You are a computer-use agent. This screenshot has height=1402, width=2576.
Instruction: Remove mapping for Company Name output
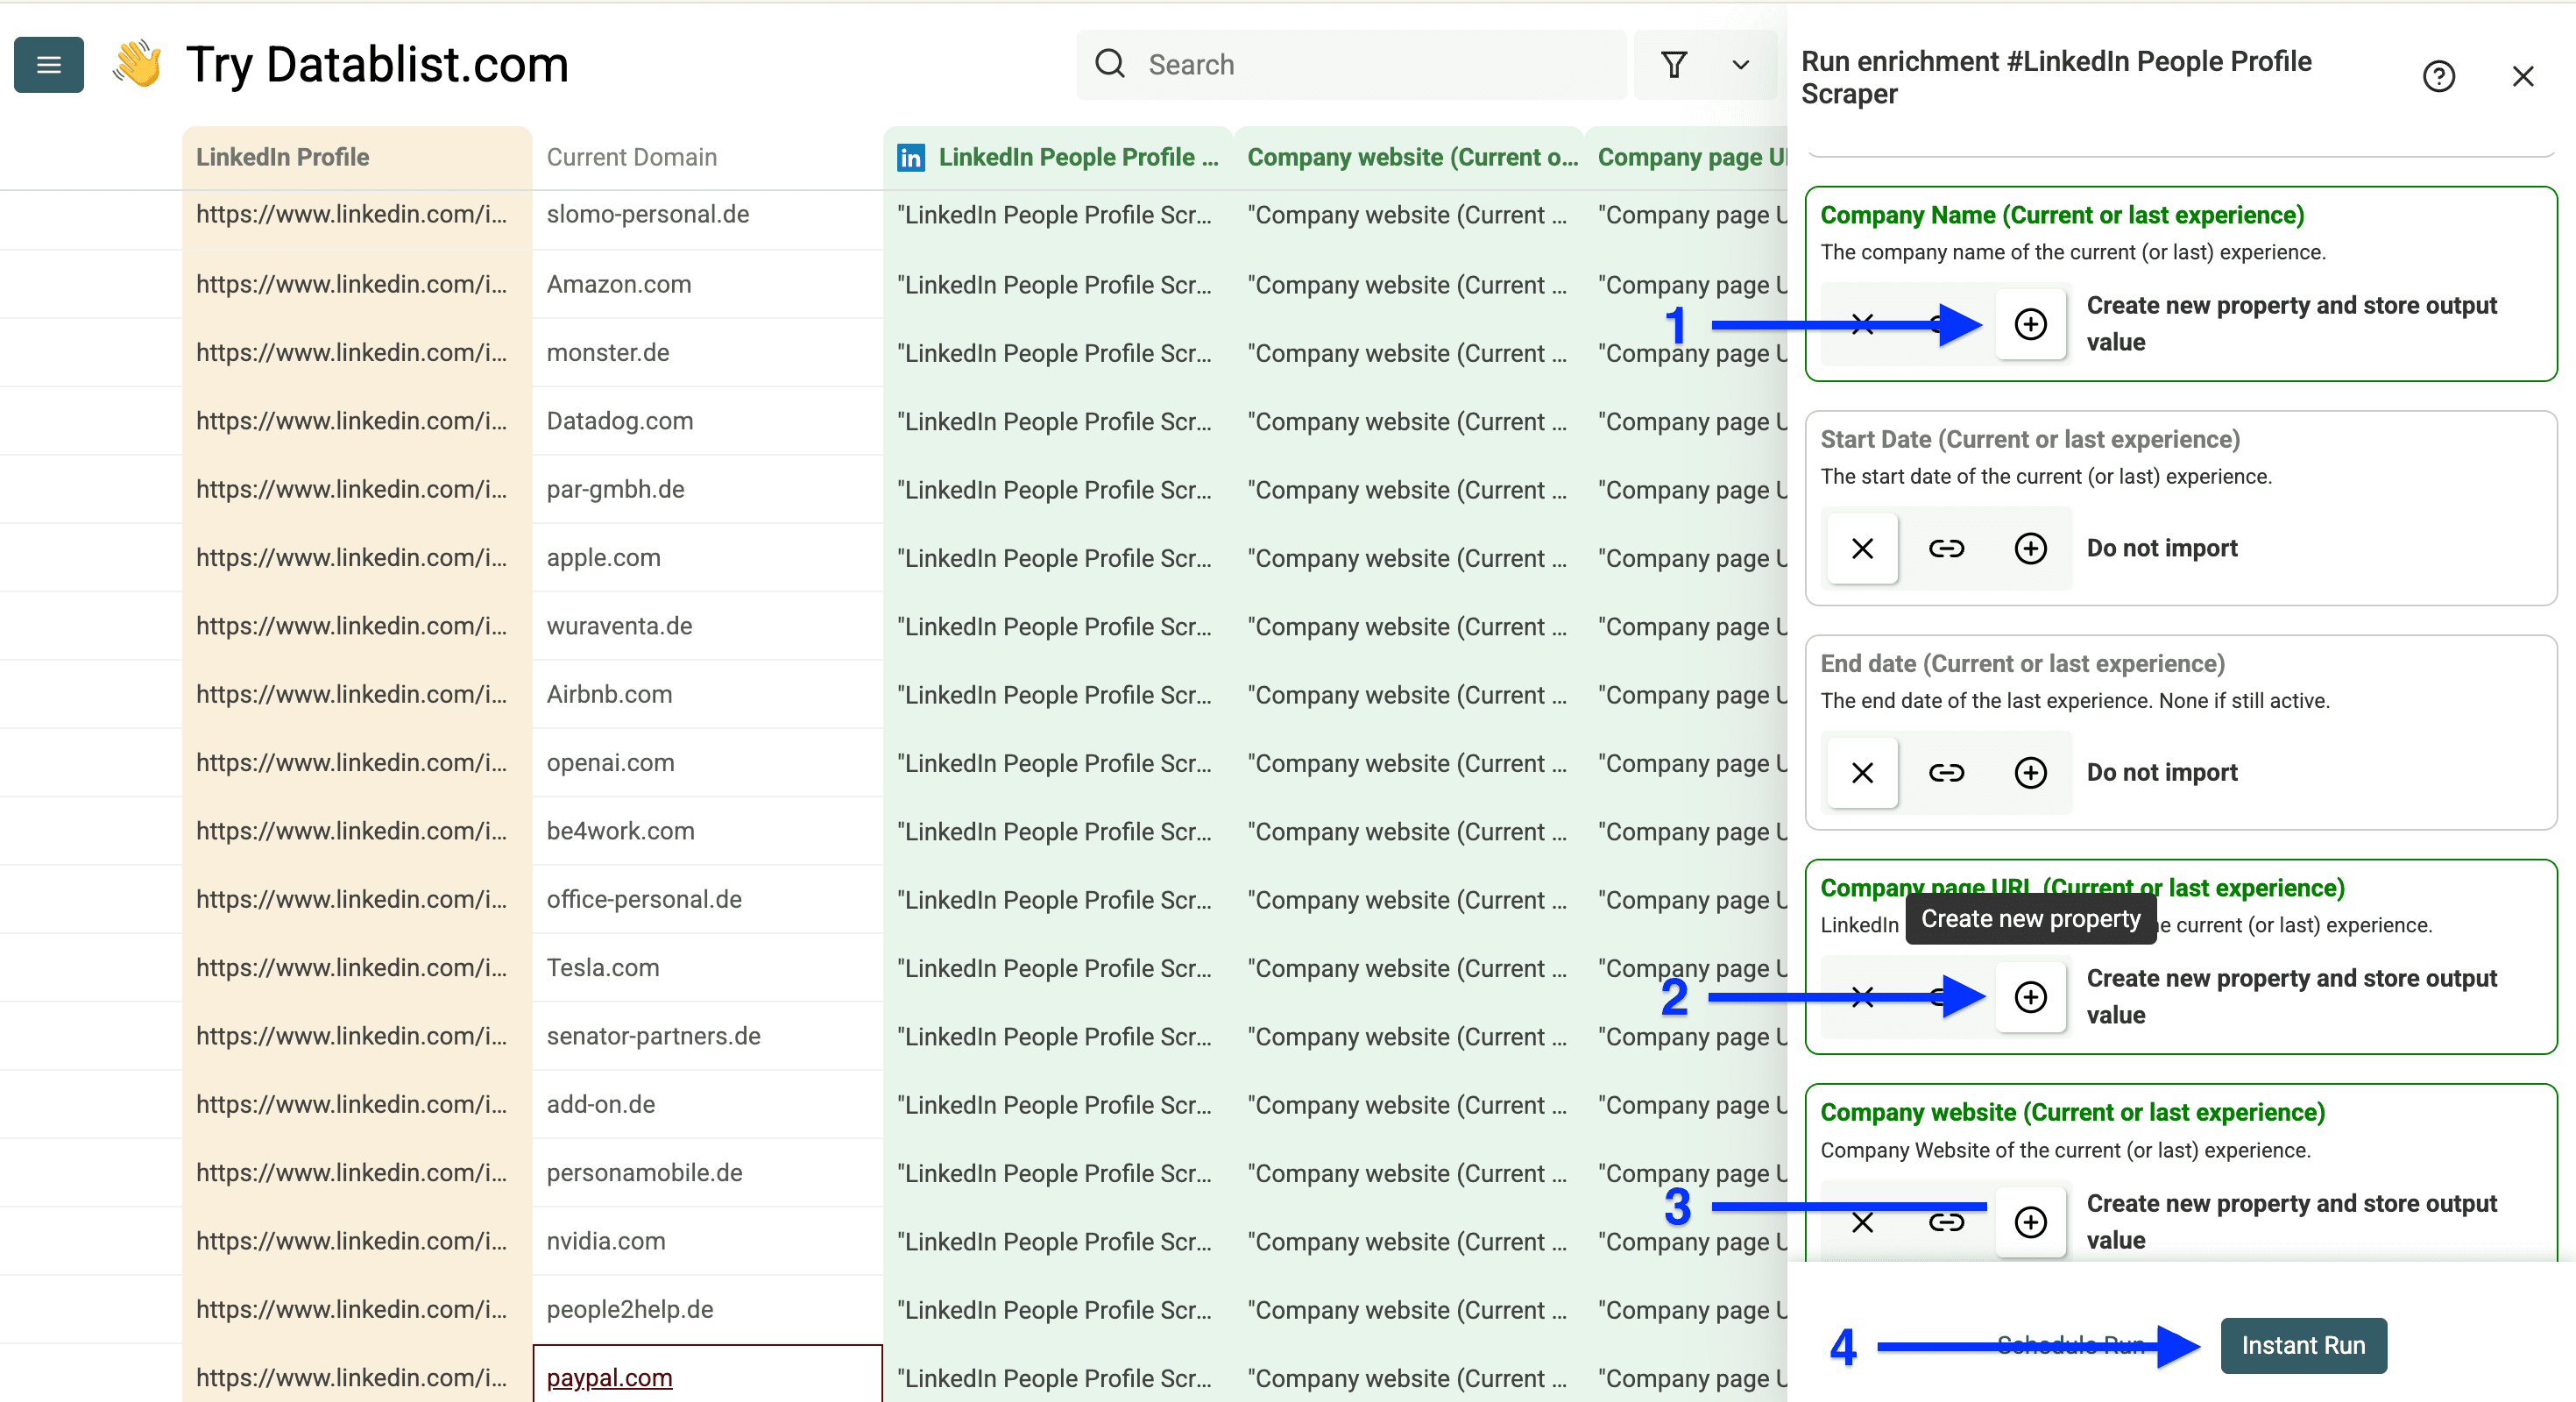tap(1861, 324)
